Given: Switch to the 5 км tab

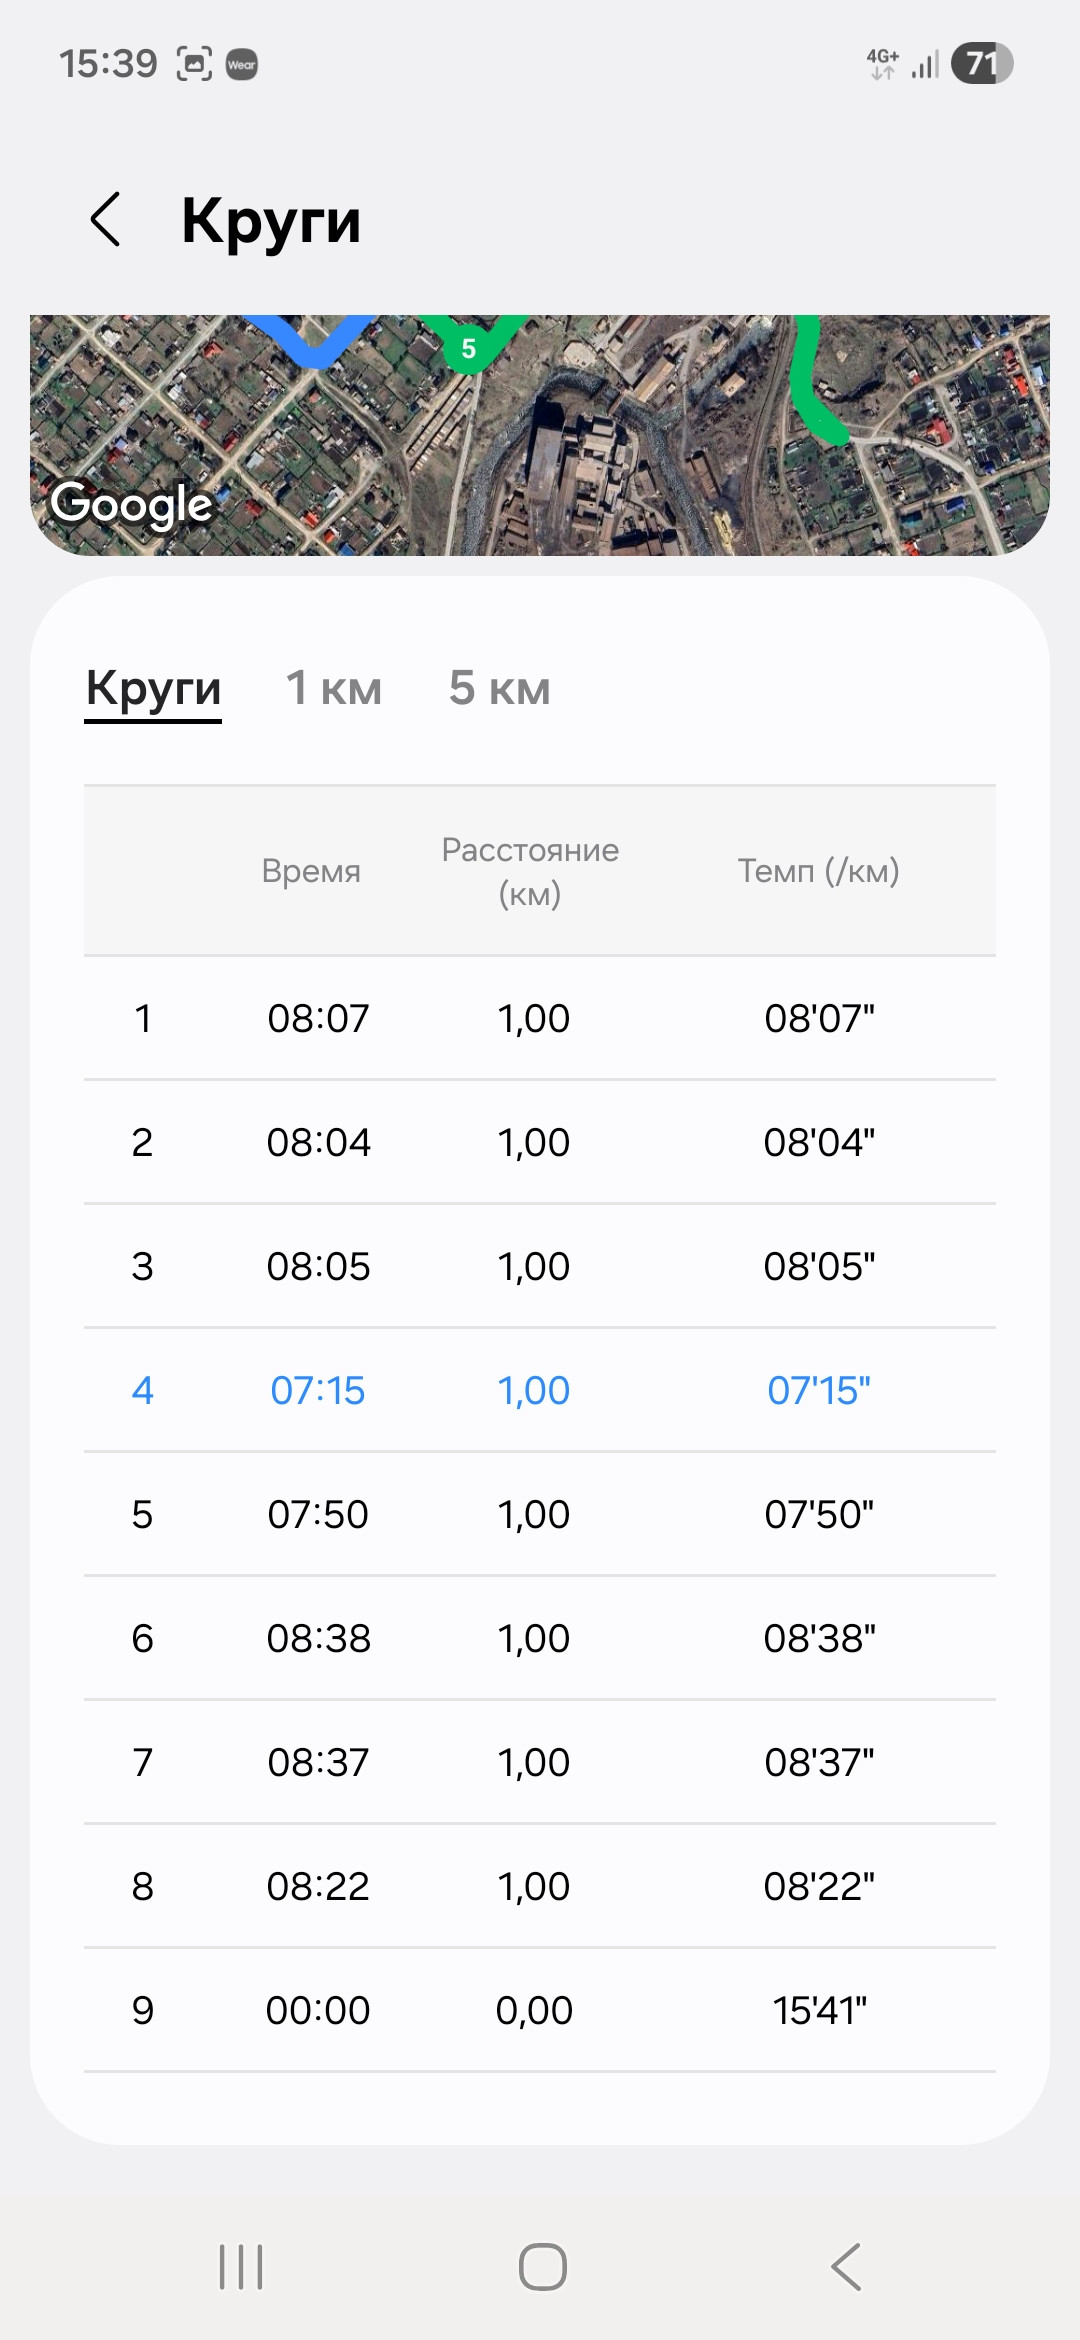Looking at the screenshot, I should [499, 689].
